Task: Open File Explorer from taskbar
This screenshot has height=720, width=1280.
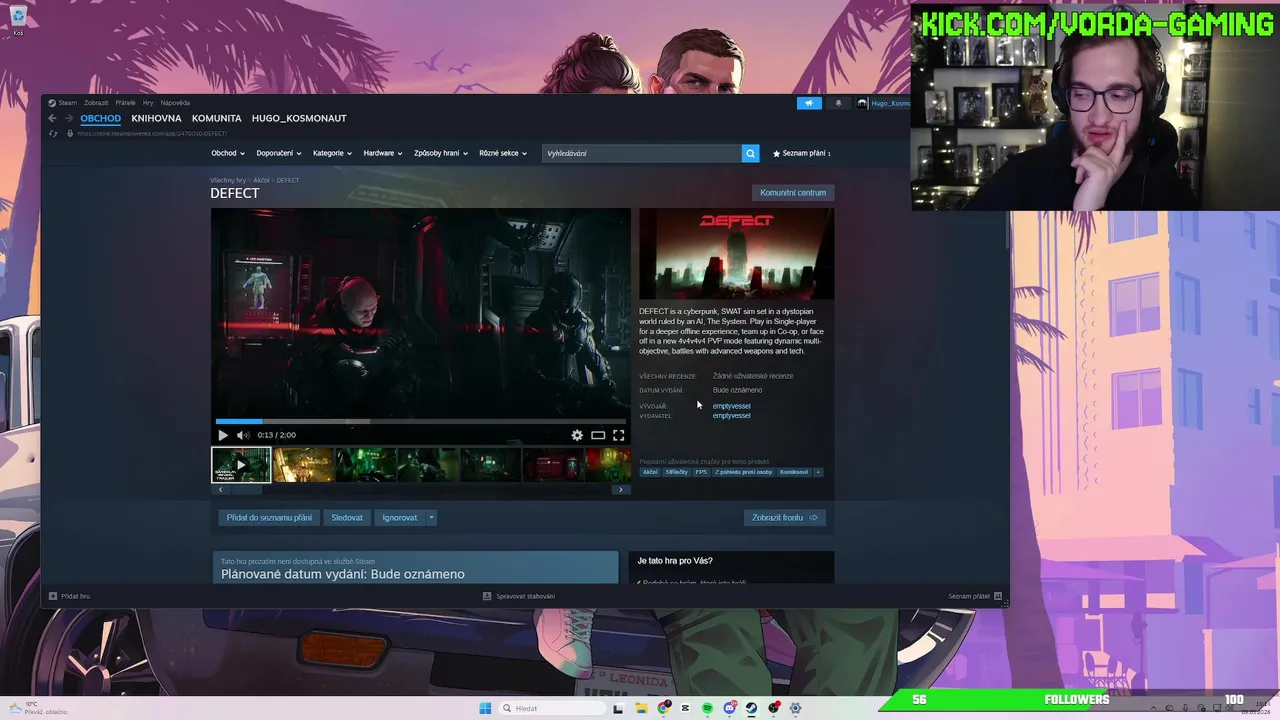Action: click(x=641, y=708)
